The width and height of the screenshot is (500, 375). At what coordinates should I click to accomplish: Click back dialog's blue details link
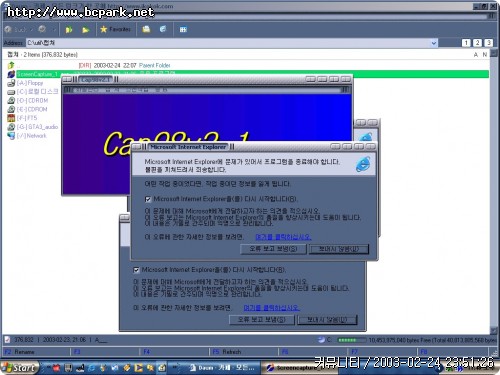tap(271, 307)
